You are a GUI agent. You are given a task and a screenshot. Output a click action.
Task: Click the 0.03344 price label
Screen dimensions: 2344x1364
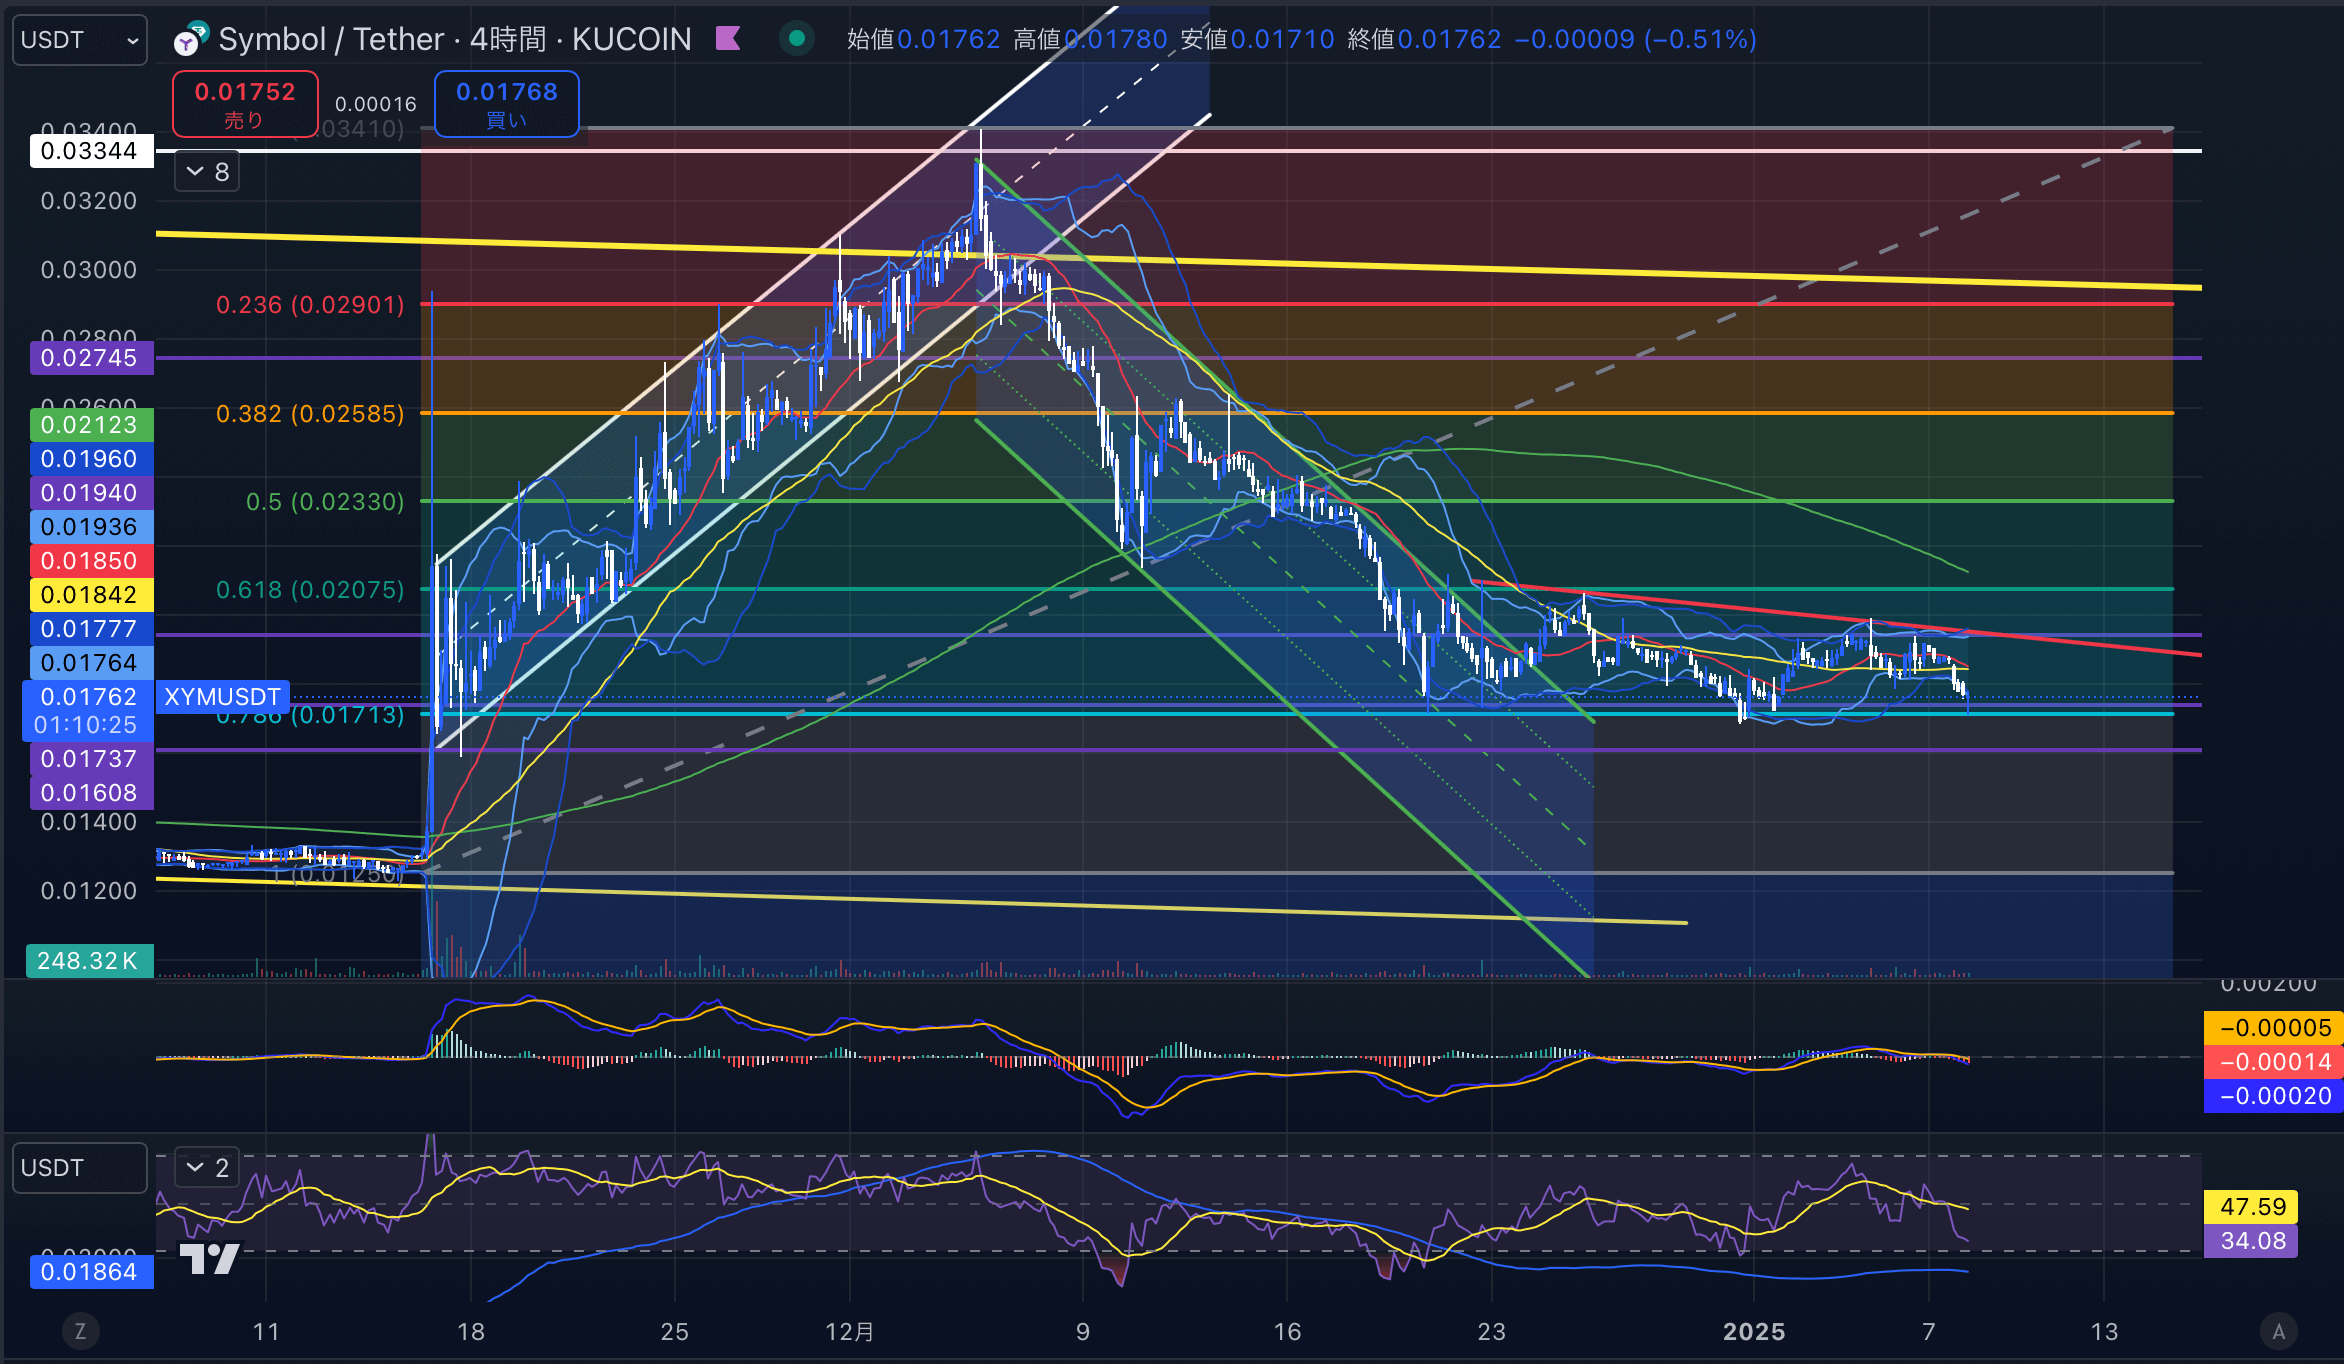pos(91,151)
